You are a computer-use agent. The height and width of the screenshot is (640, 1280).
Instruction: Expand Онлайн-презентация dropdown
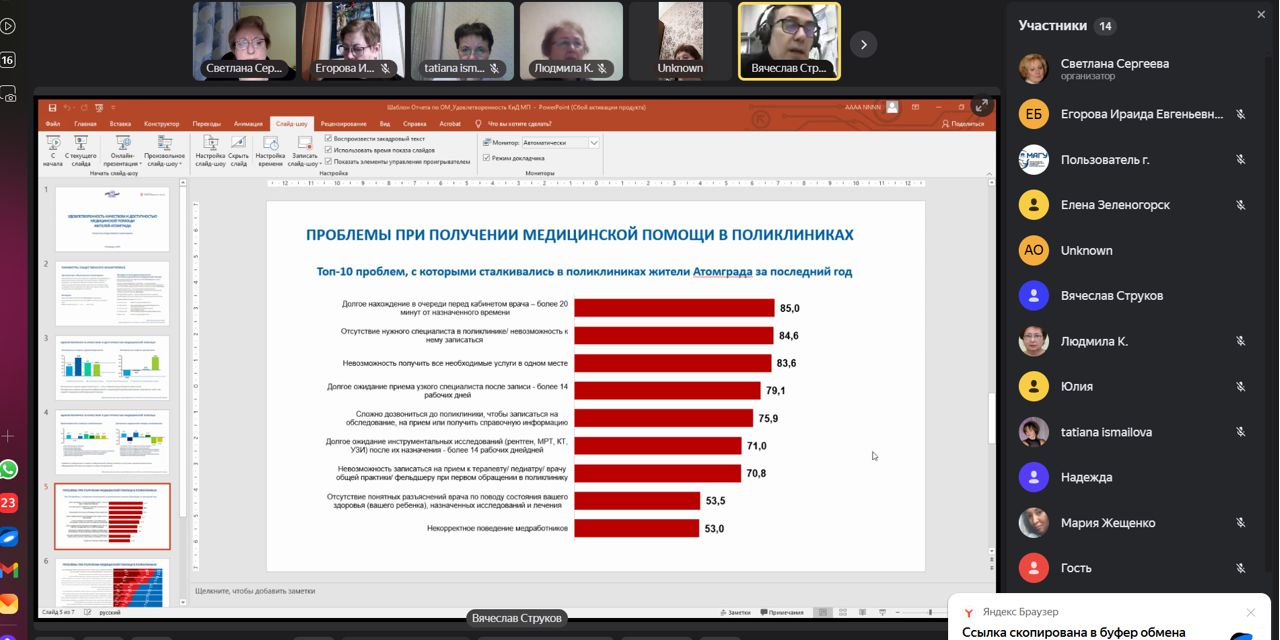click(123, 164)
